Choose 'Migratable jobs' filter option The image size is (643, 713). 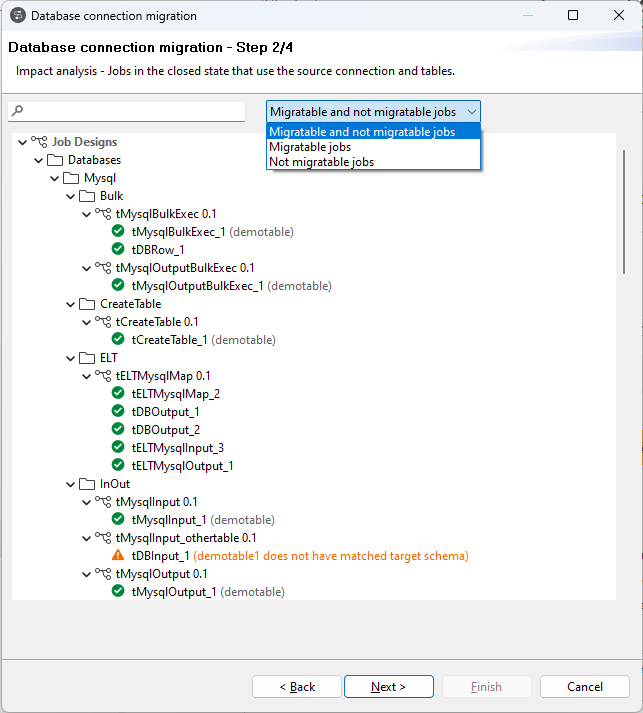[x=373, y=147]
